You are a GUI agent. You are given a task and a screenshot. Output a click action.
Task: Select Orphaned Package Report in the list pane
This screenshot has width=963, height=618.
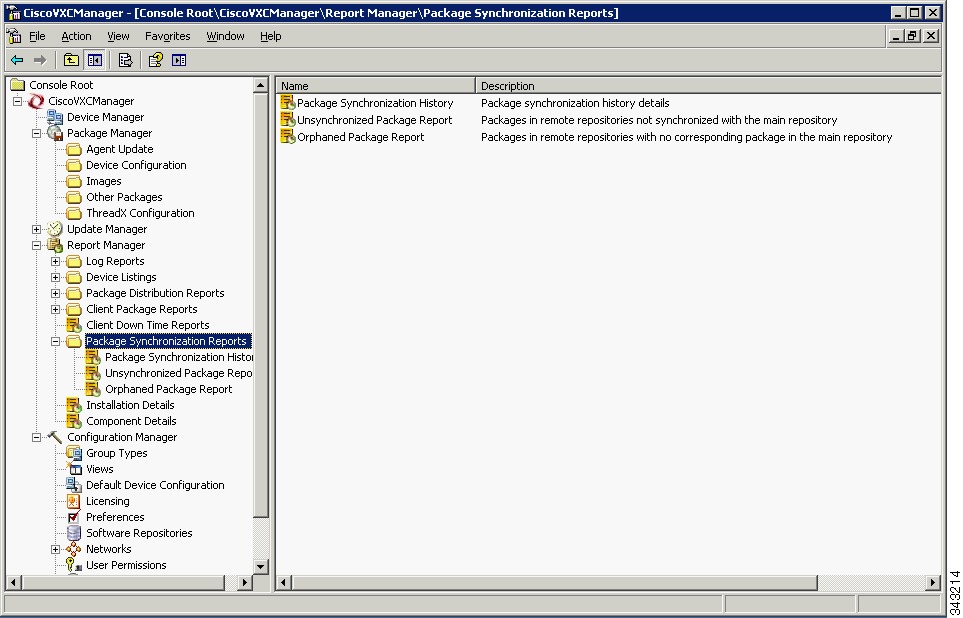click(361, 137)
